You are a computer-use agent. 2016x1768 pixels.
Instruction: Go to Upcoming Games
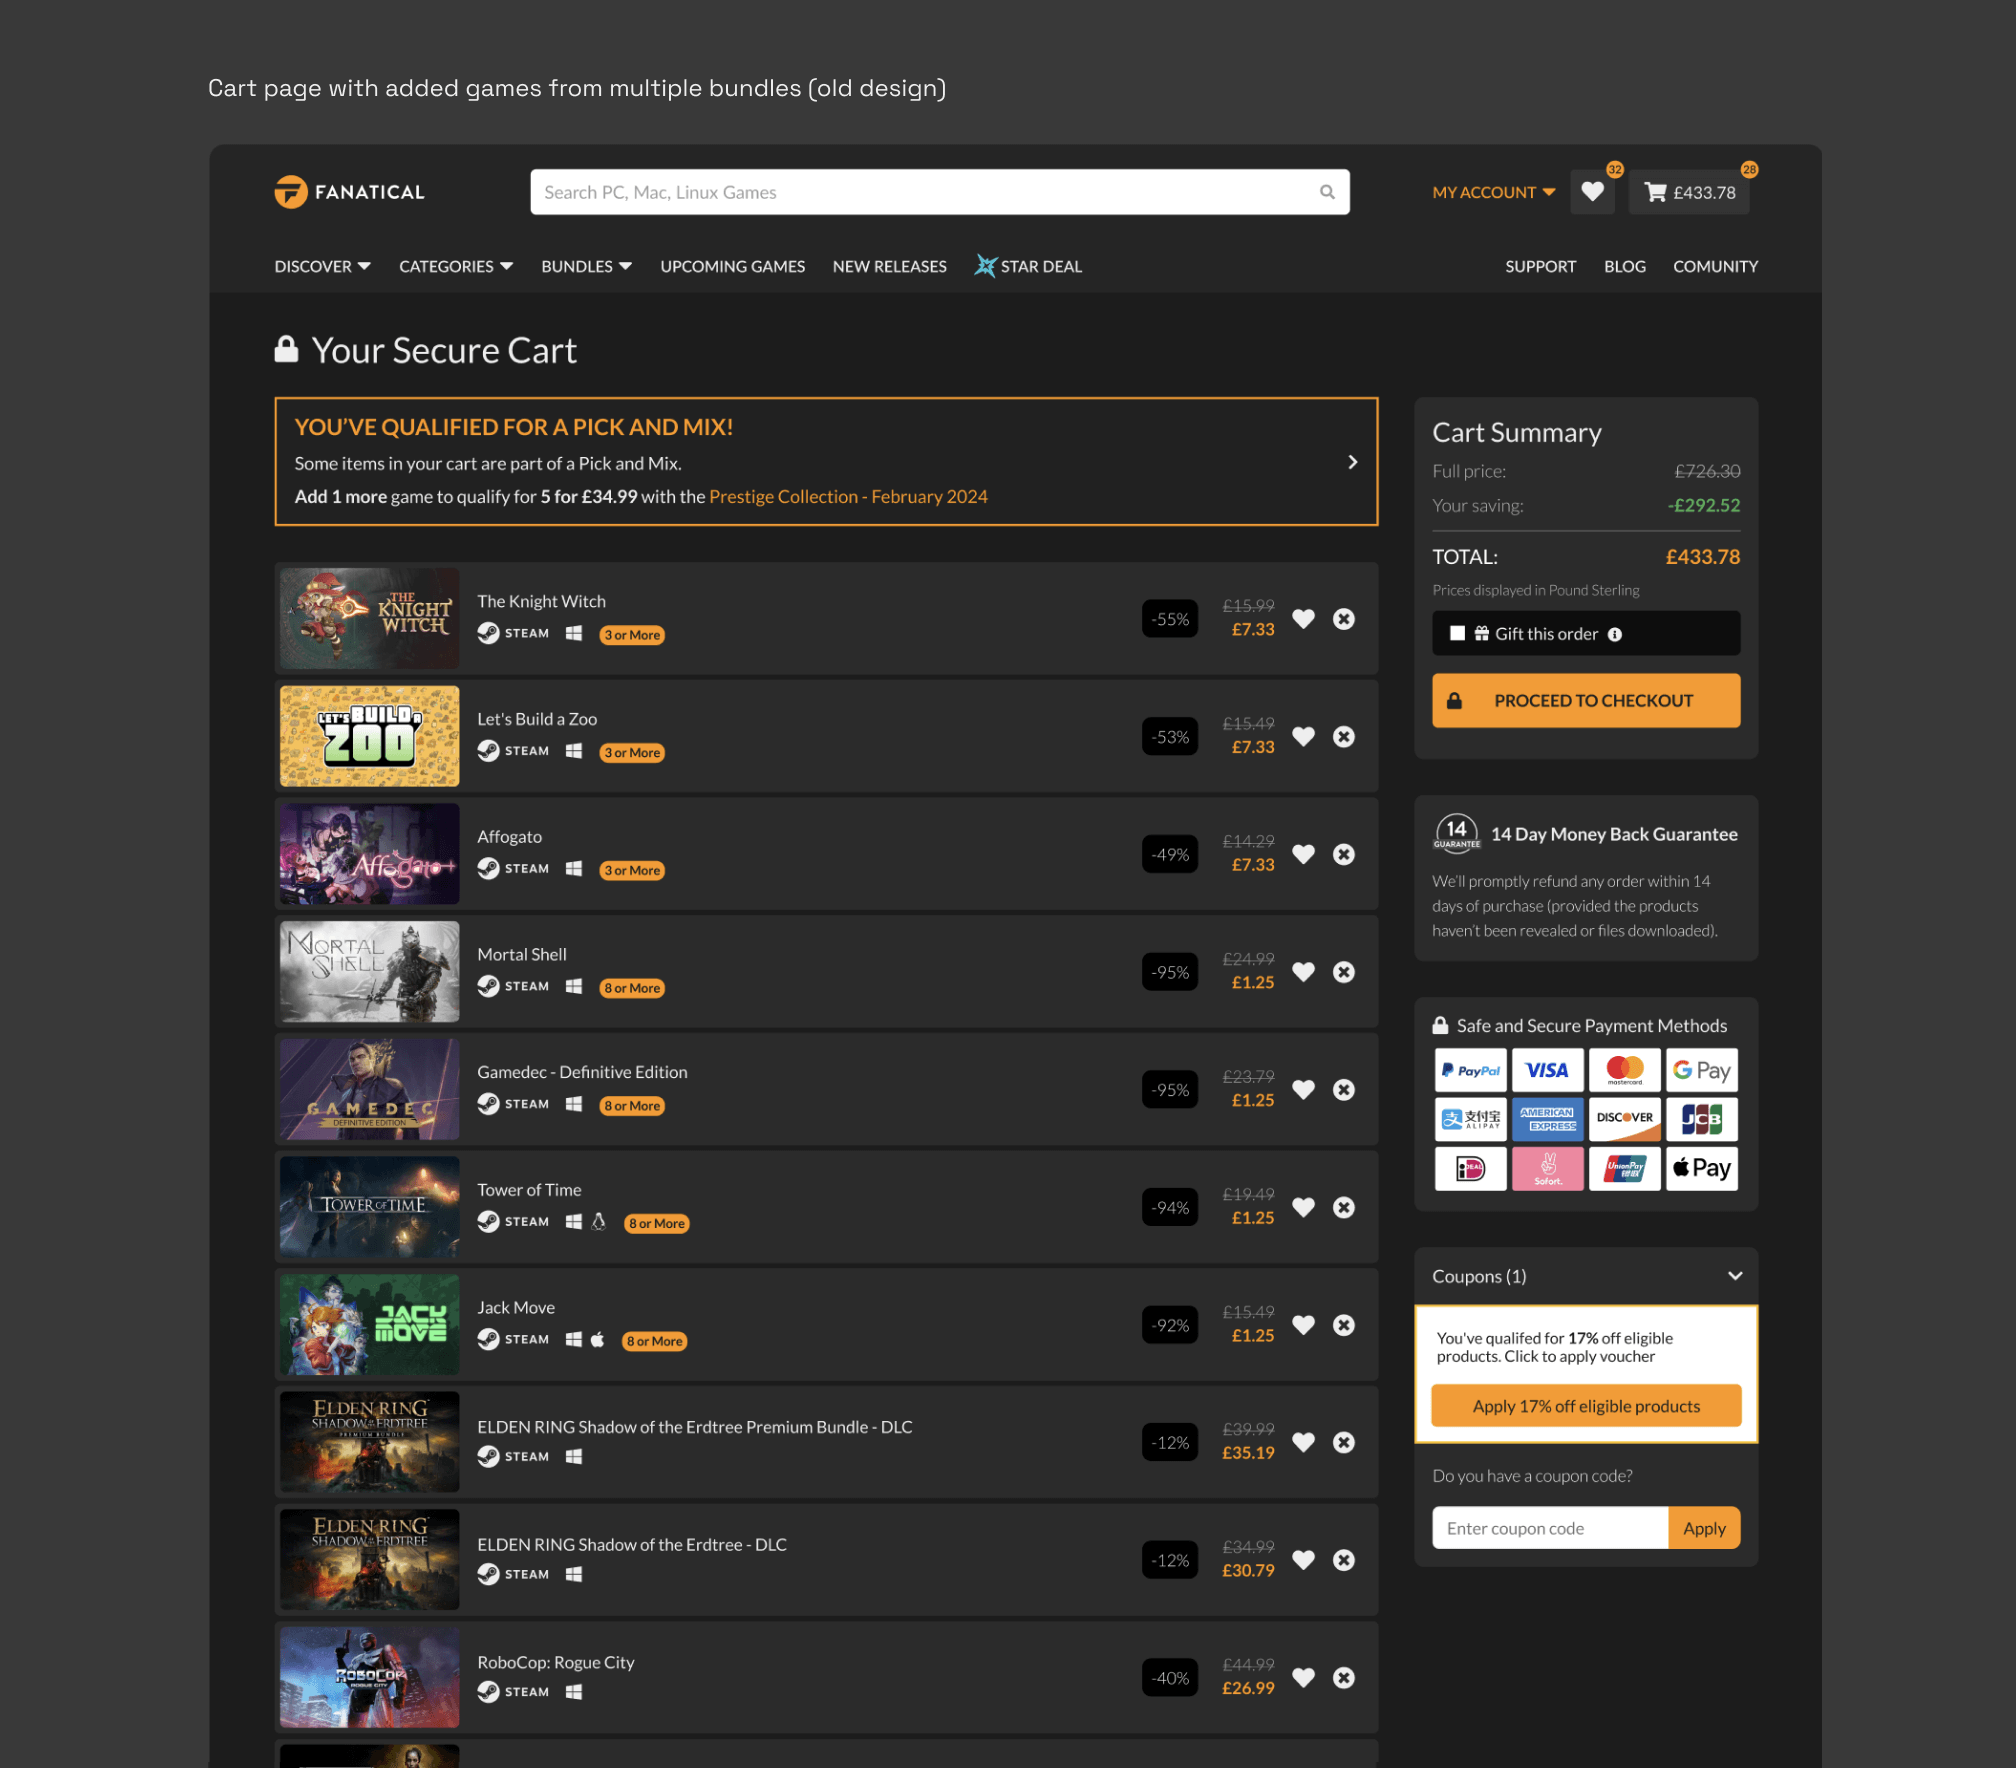coord(732,266)
